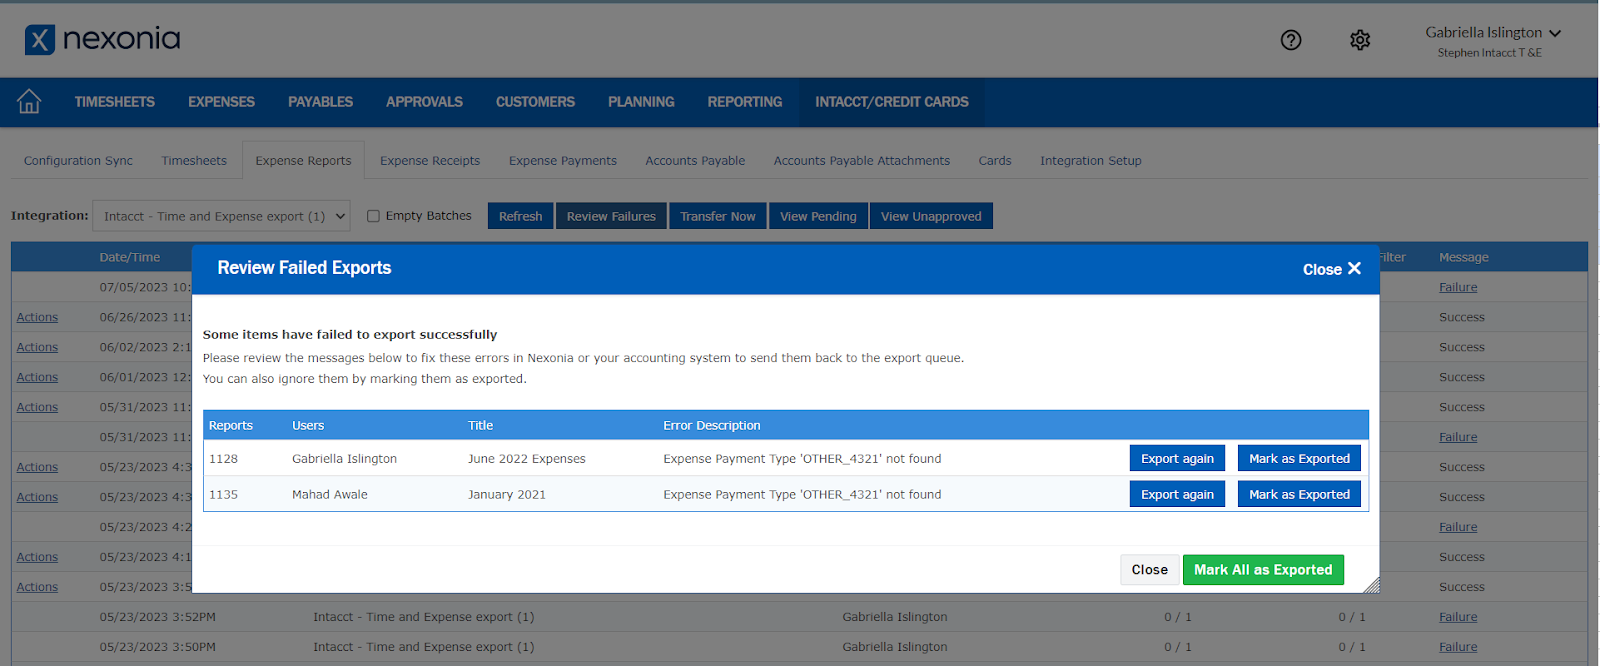Select the Mahad Awale user cell
The height and width of the screenshot is (666, 1600).
tap(330, 495)
